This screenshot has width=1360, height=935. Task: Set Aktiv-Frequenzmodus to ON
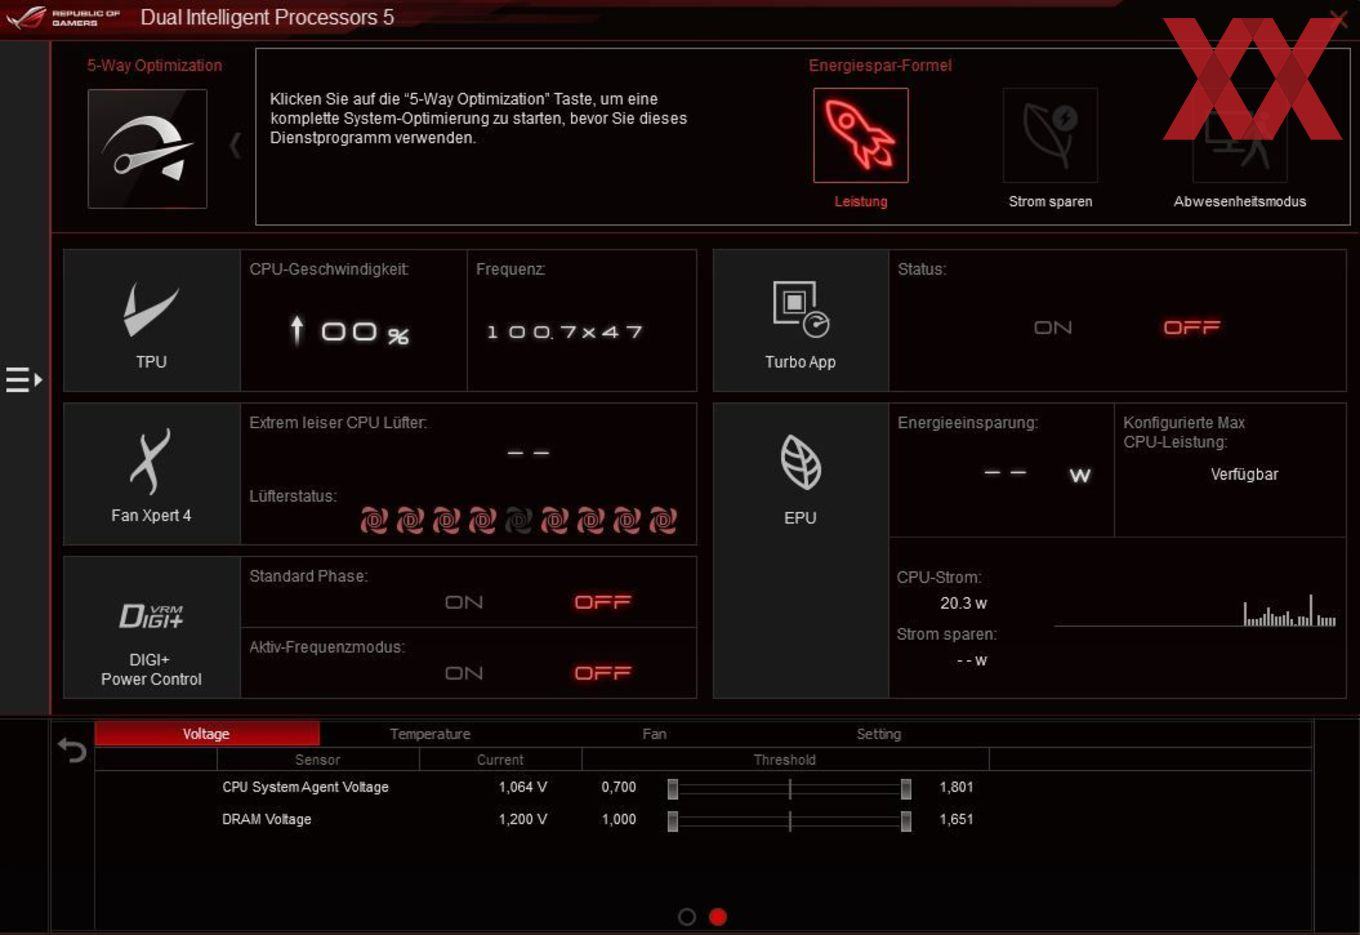(464, 673)
